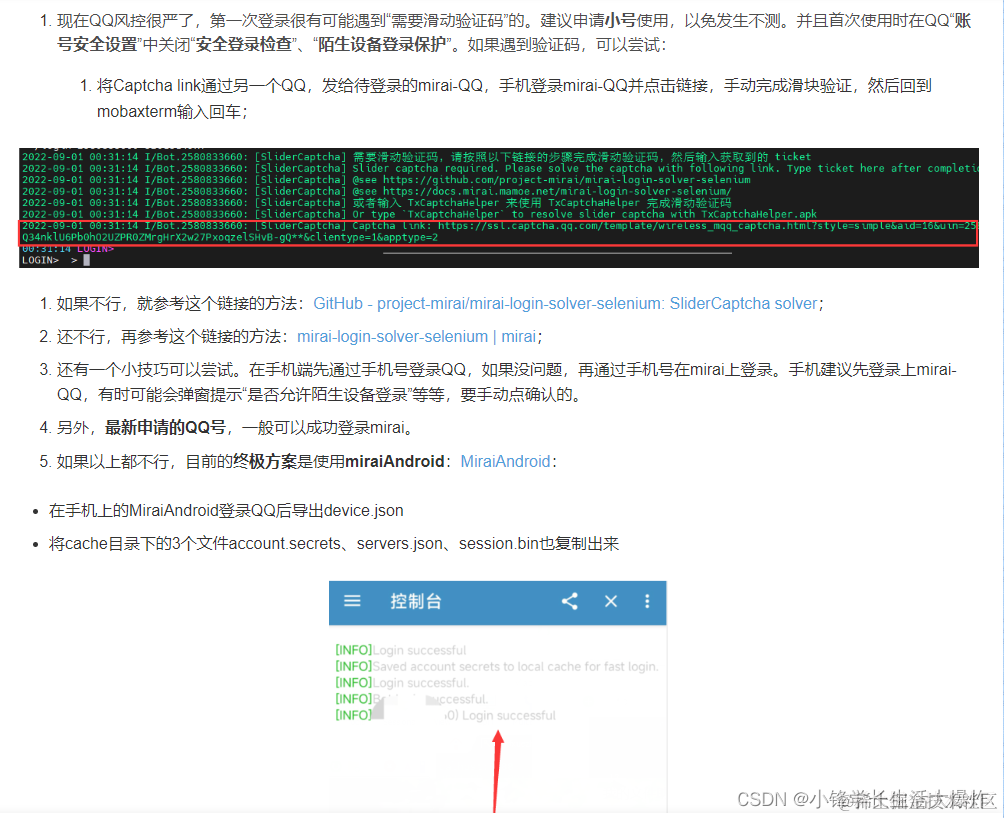This screenshot has height=818, width=1004.
Task: Open the MiraiAndroid link
Action: pos(505,461)
